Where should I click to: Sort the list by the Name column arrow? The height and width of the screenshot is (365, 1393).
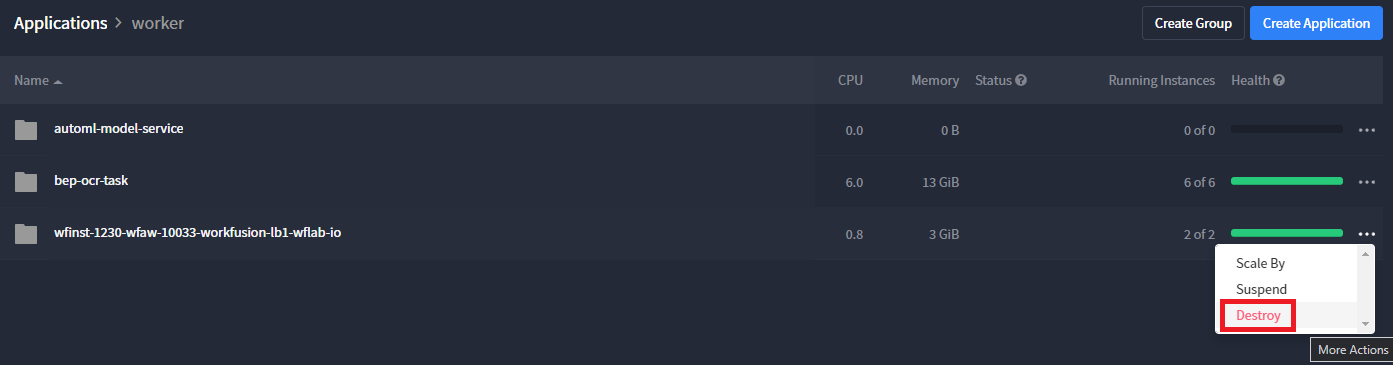tap(58, 81)
